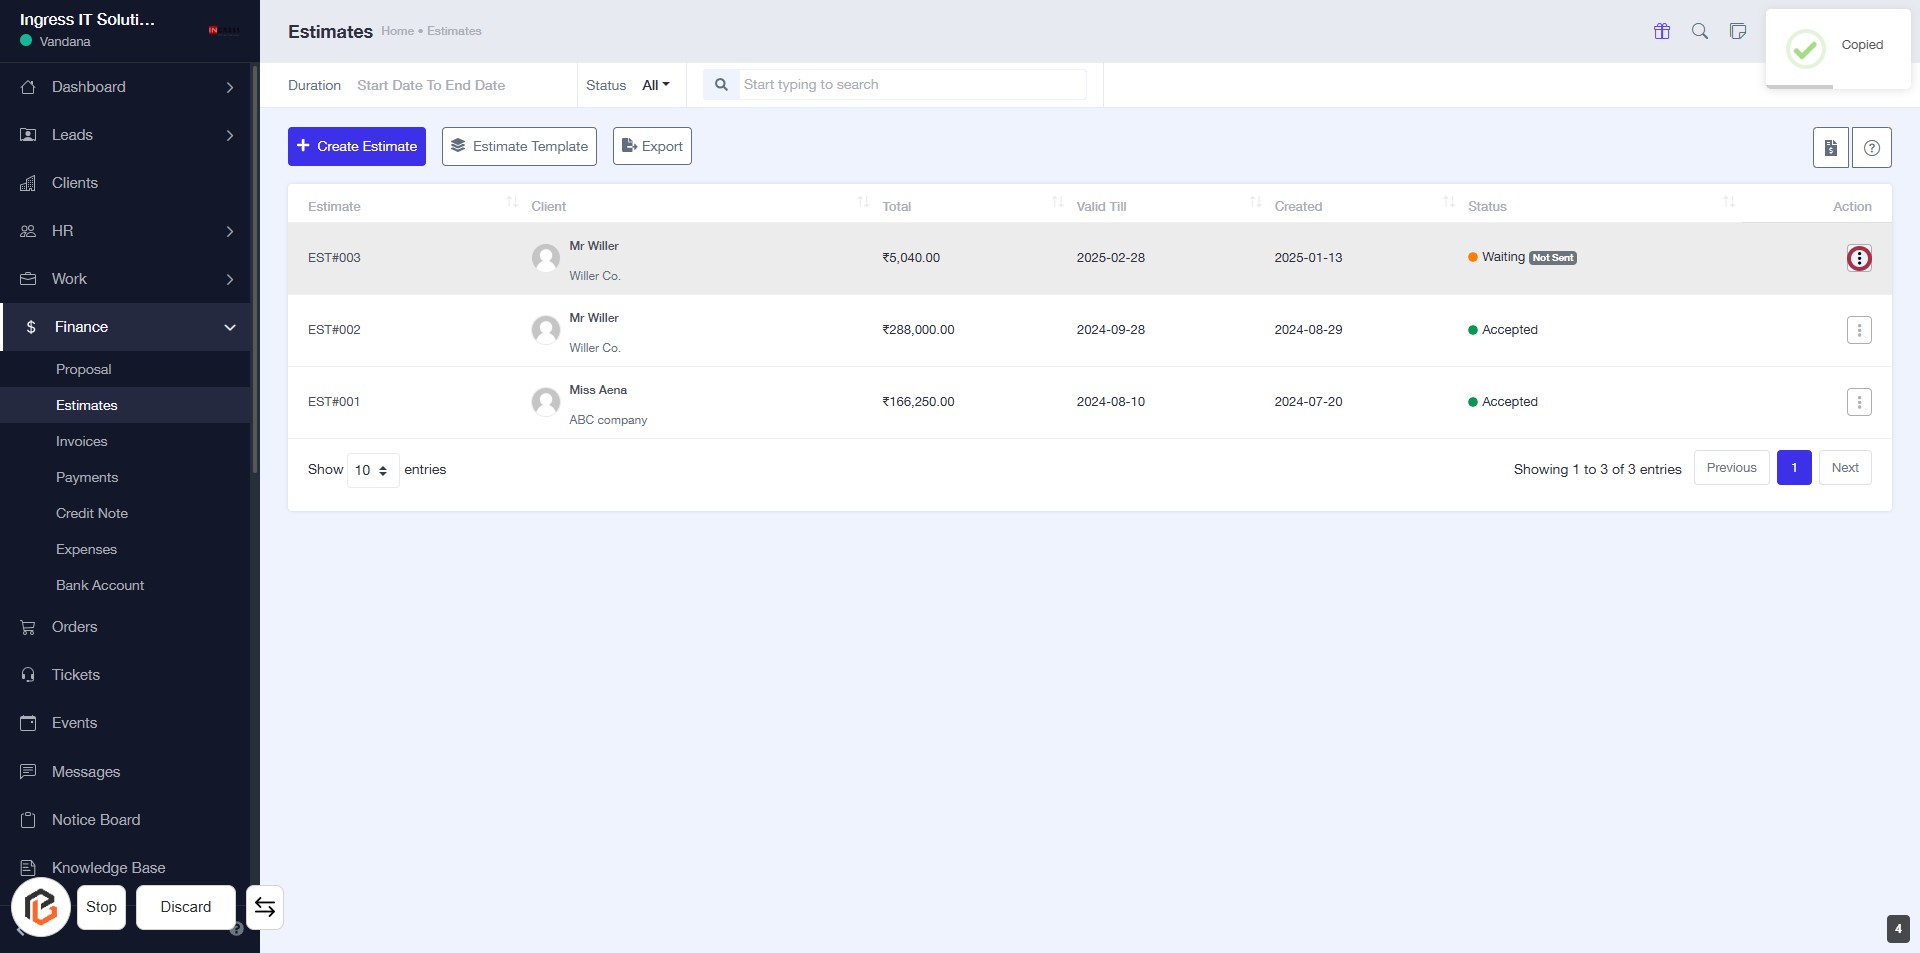Open the help question mark icon
The image size is (1920, 953).
pos(1872,148)
